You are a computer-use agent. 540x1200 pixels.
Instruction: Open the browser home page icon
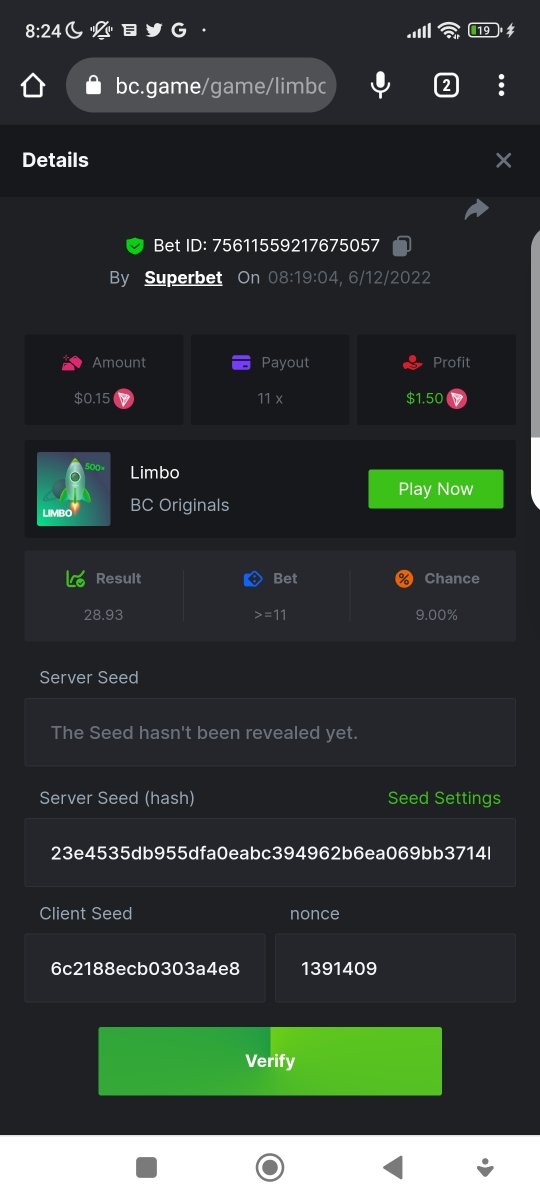33,86
